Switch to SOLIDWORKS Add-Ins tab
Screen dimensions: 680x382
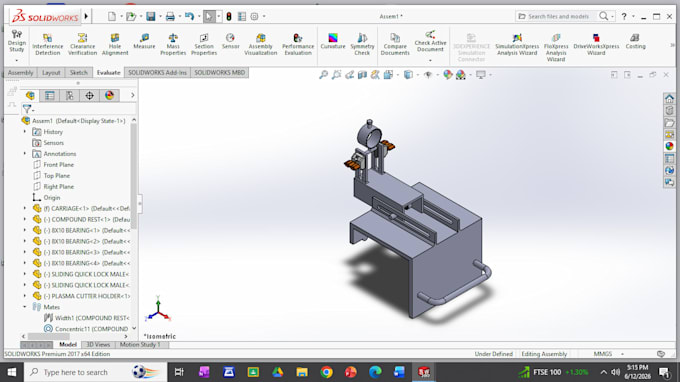(157, 72)
